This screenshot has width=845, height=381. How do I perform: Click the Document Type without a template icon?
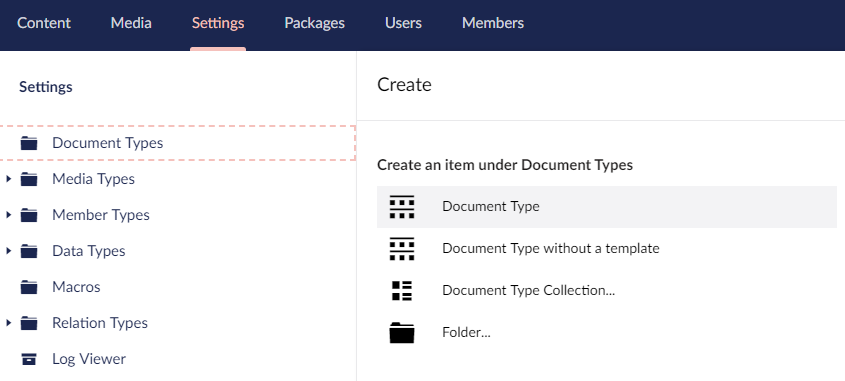401,248
